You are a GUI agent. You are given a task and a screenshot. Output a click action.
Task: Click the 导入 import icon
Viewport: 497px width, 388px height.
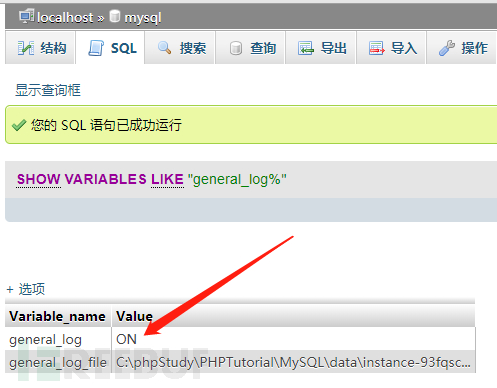click(x=377, y=48)
